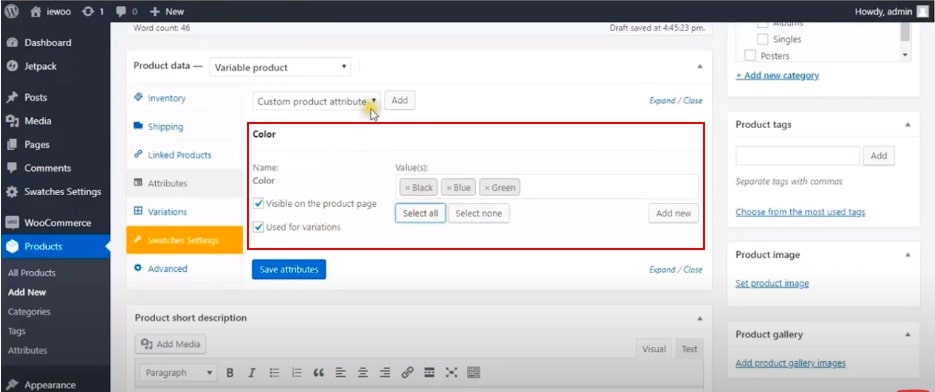Collapse the Product data panel arrow

point(700,67)
